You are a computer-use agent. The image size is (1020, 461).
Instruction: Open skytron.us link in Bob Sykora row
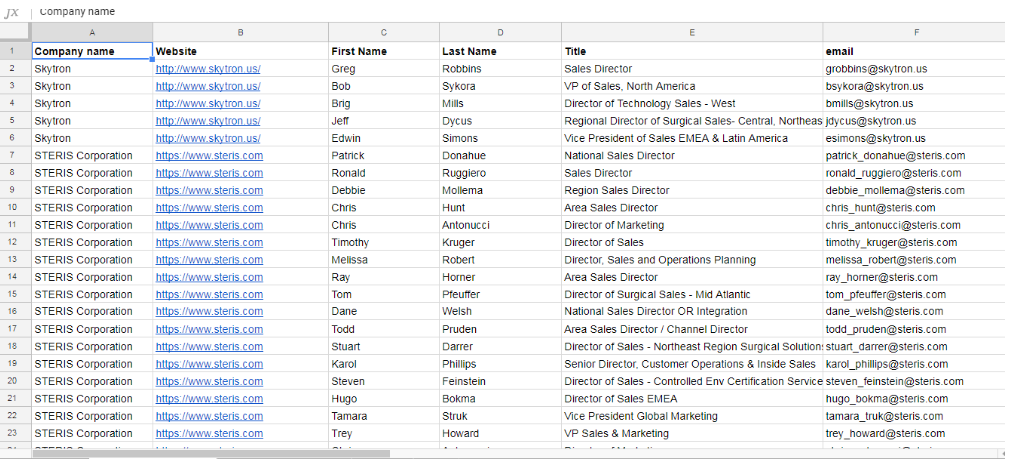click(x=208, y=86)
